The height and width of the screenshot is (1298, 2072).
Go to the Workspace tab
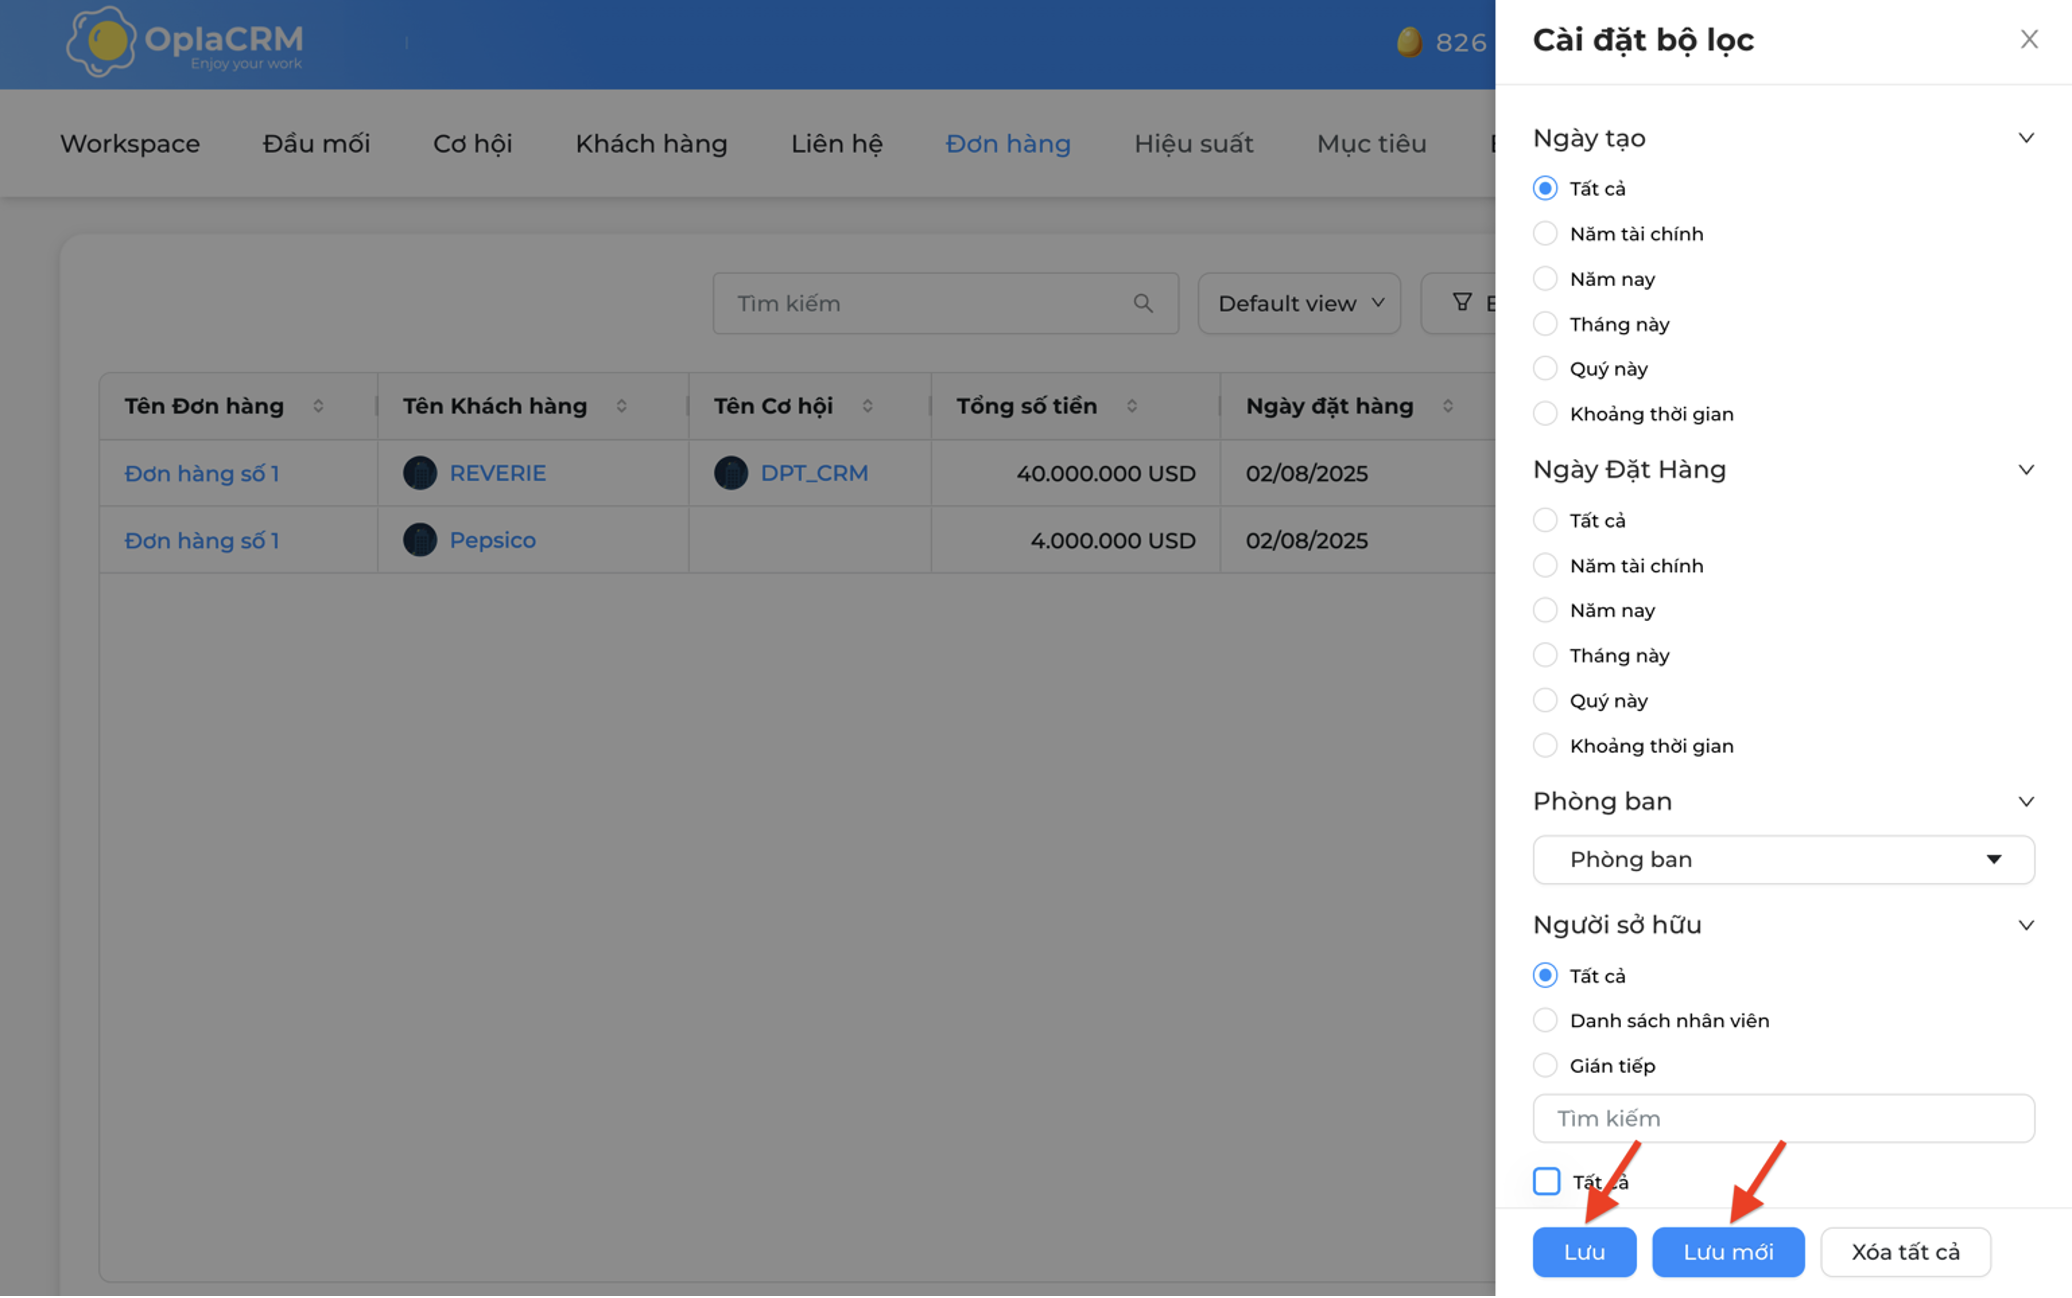[x=130, y=144]
